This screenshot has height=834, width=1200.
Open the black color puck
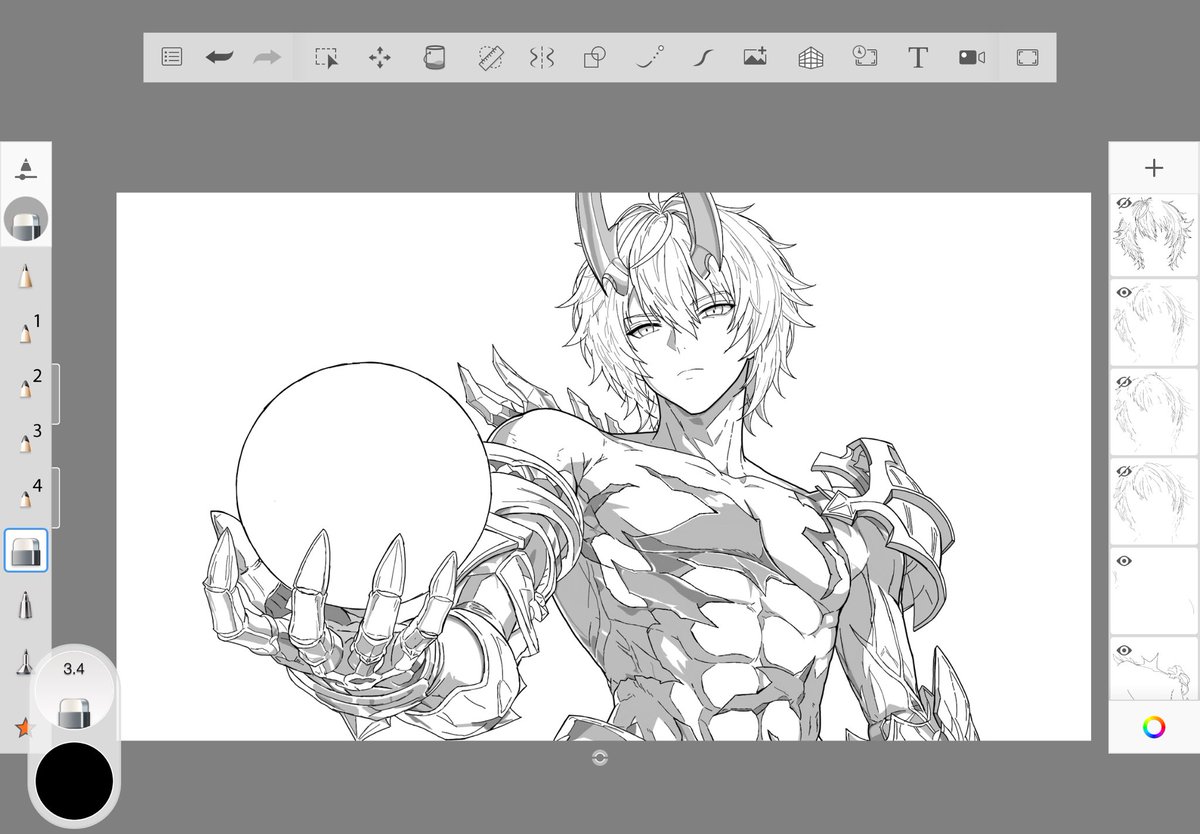click(74, 780)
